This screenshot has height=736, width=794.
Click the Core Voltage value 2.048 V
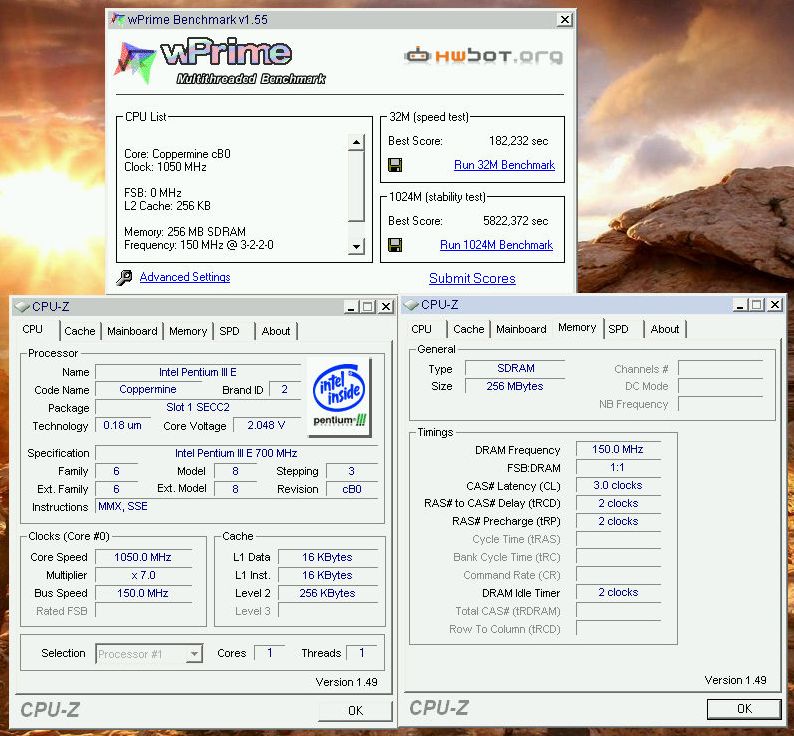tap(266, 425)
